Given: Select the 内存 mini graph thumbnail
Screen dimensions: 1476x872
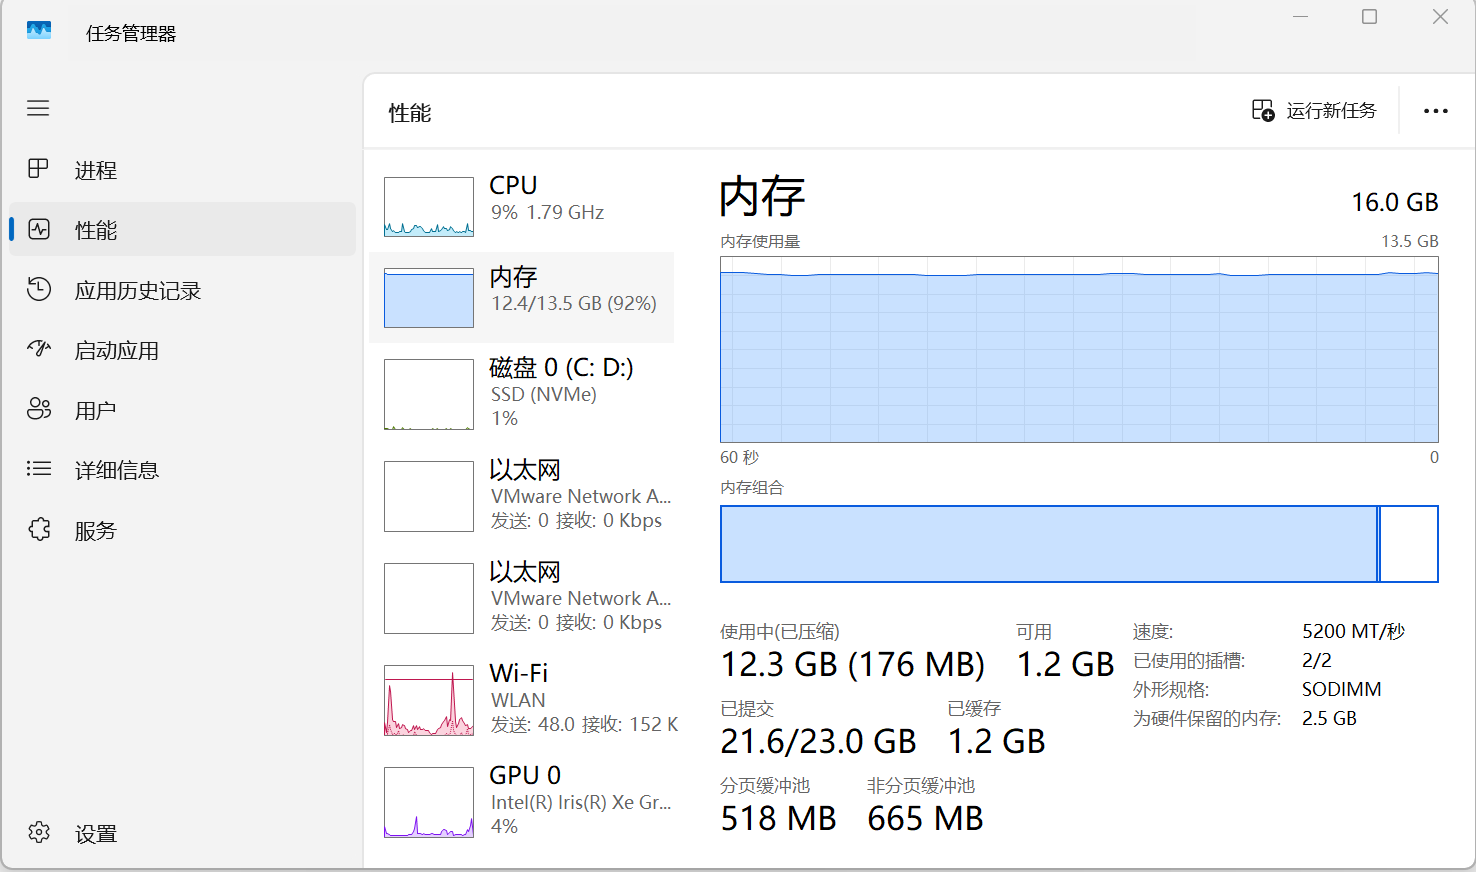Looking at the screenshot, I should [x=429, y=298].
